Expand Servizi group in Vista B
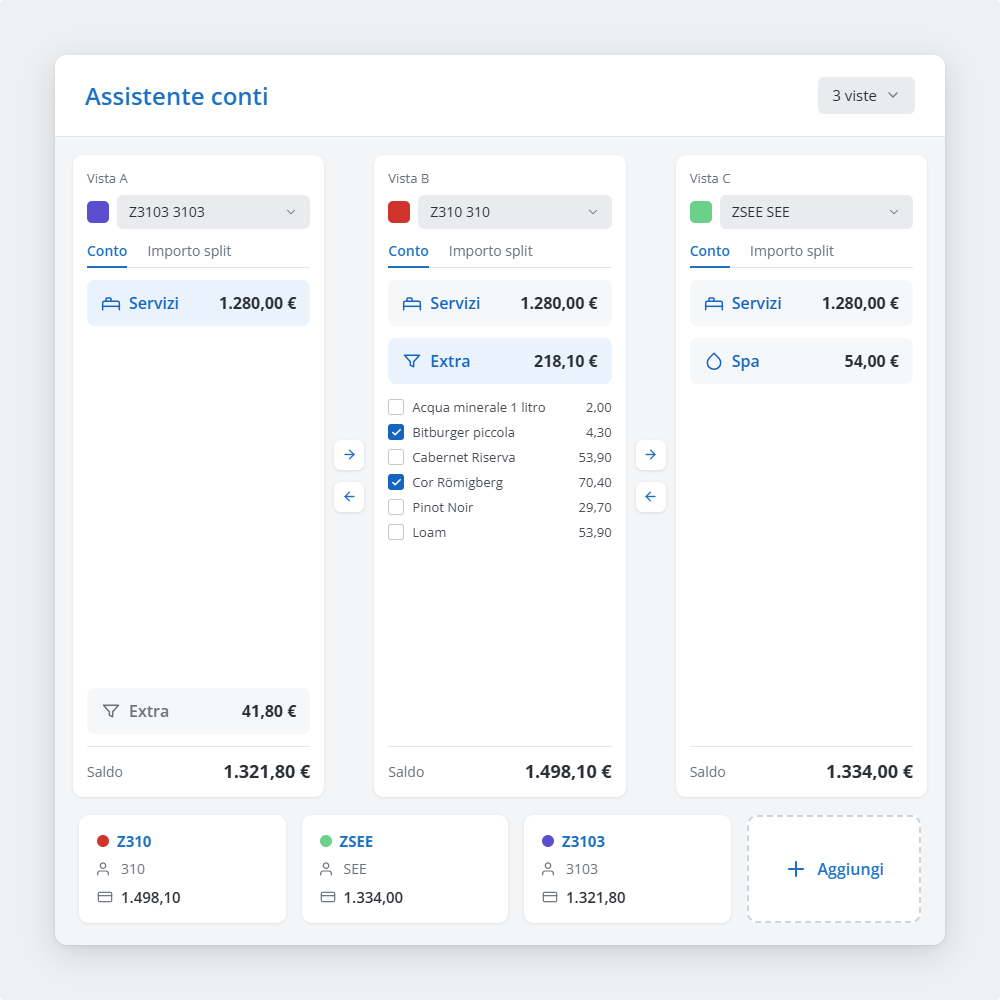This screenshot has width=1000, height=1000. (x=500, y=304)
